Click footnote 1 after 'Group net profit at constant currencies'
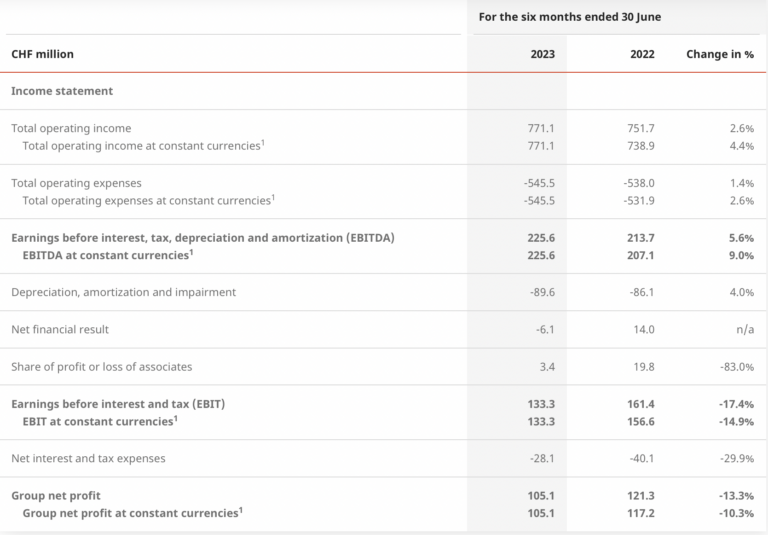The width and height of the screenshot is (768, 535). click(240, 509)
